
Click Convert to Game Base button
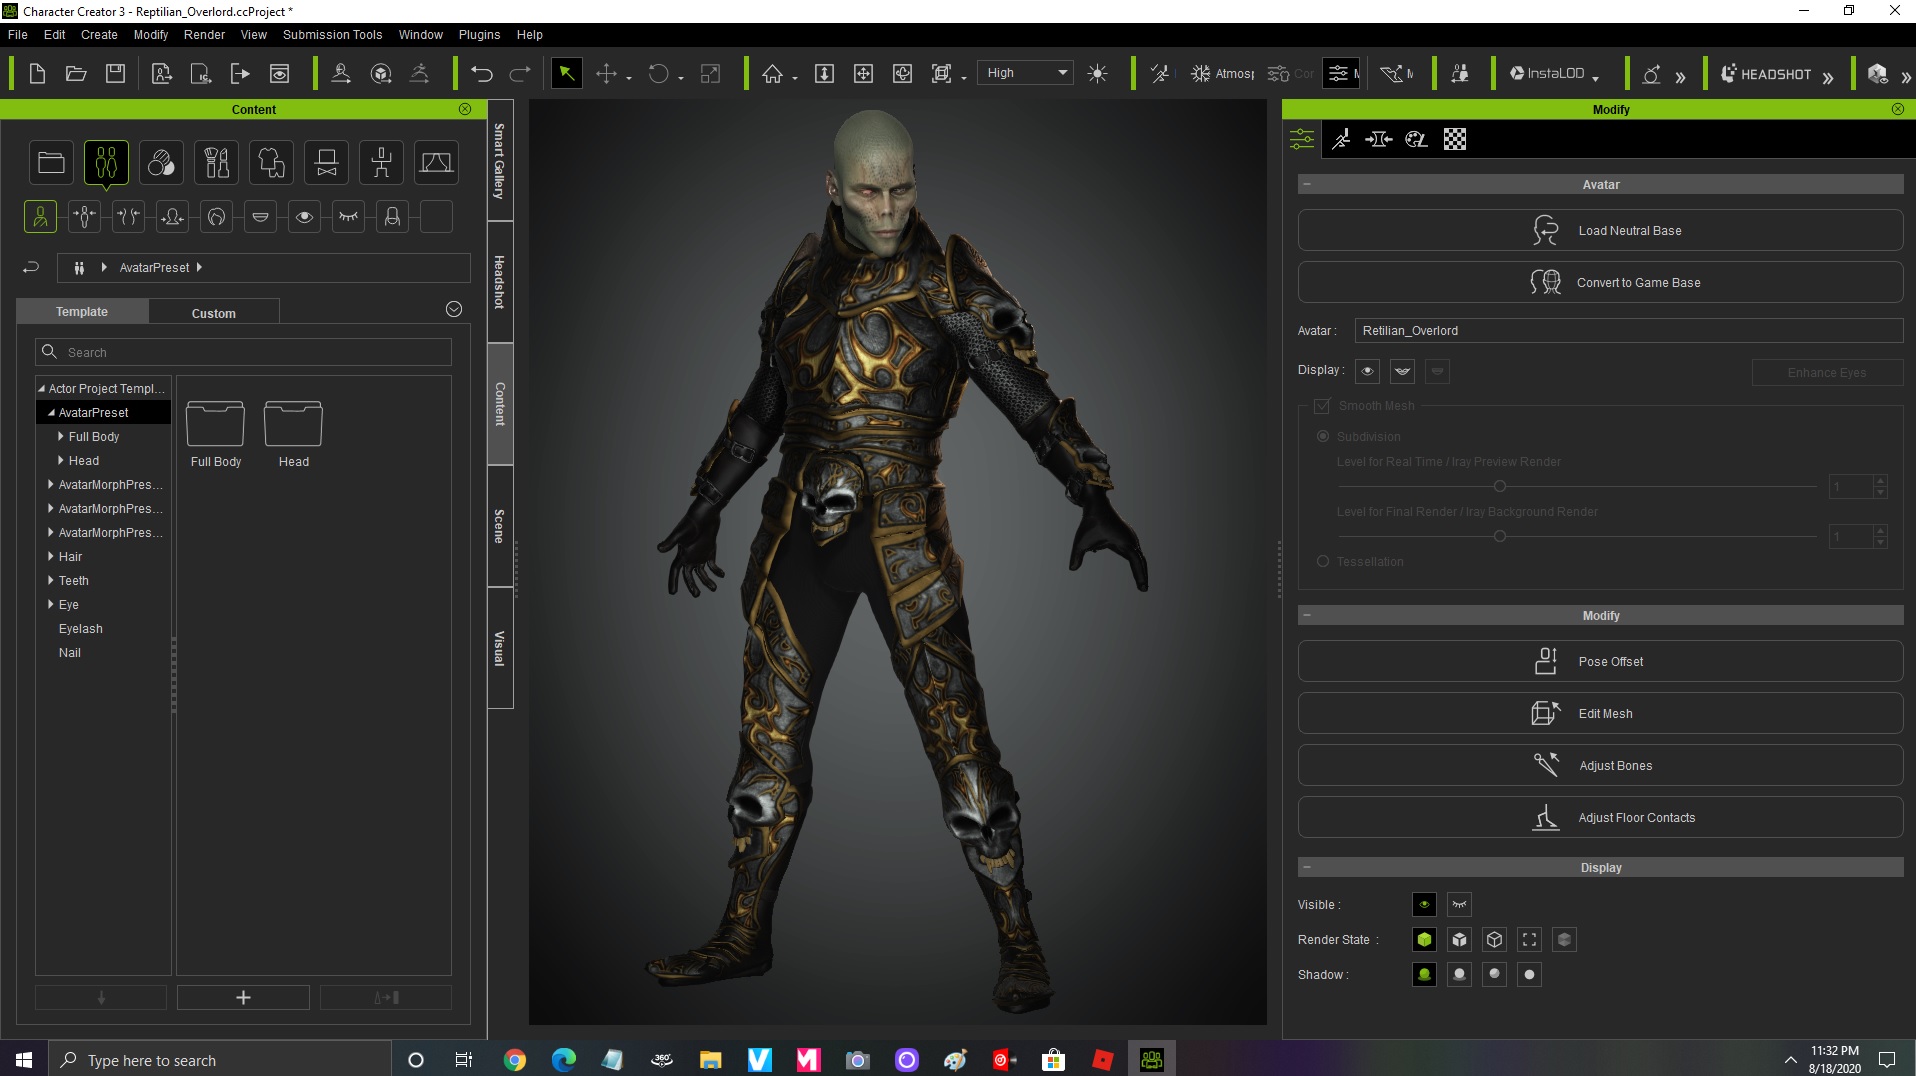point(1600,282)
